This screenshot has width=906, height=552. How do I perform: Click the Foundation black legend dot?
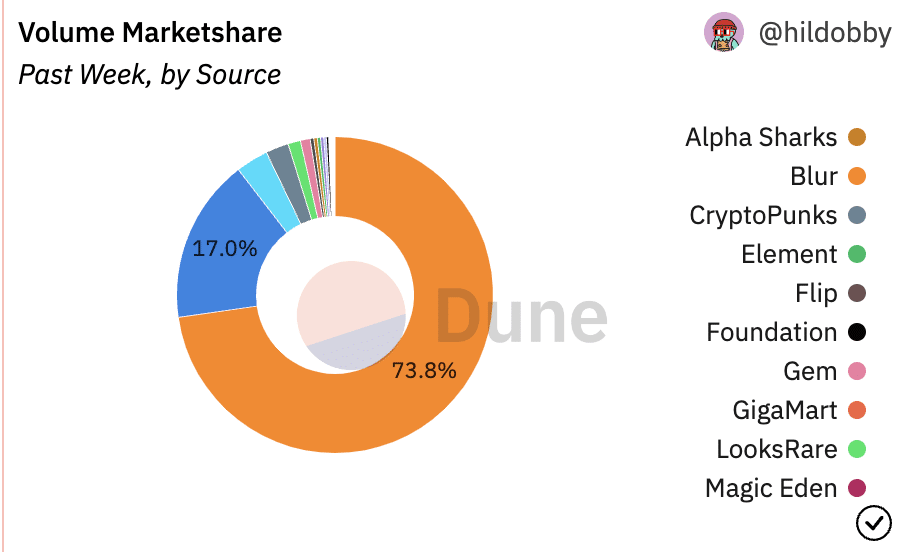[857, 332]
